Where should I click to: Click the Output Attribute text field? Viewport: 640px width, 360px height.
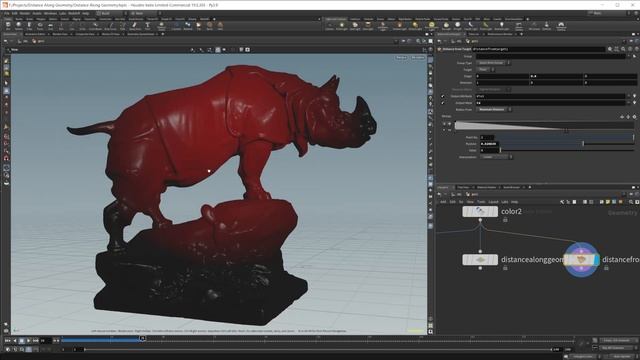[x=550, y=96]
